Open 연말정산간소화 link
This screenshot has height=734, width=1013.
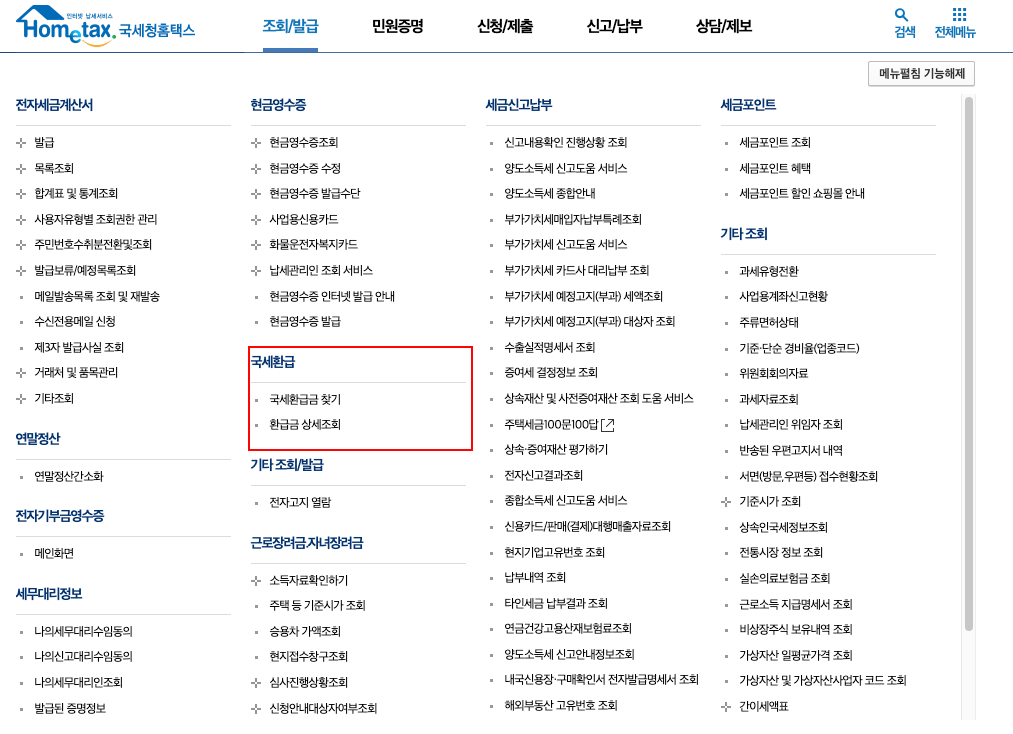[x=68, y=477]
